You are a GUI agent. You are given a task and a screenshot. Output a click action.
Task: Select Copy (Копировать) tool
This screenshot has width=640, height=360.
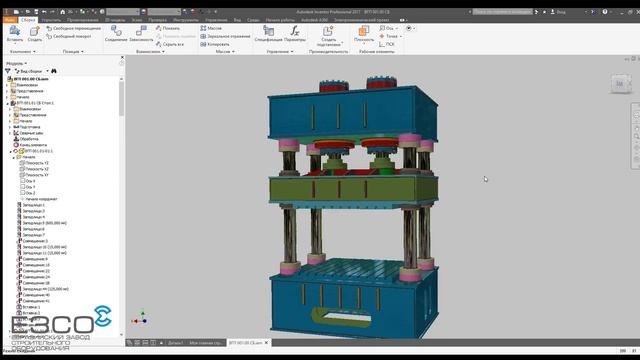[215, 44]
